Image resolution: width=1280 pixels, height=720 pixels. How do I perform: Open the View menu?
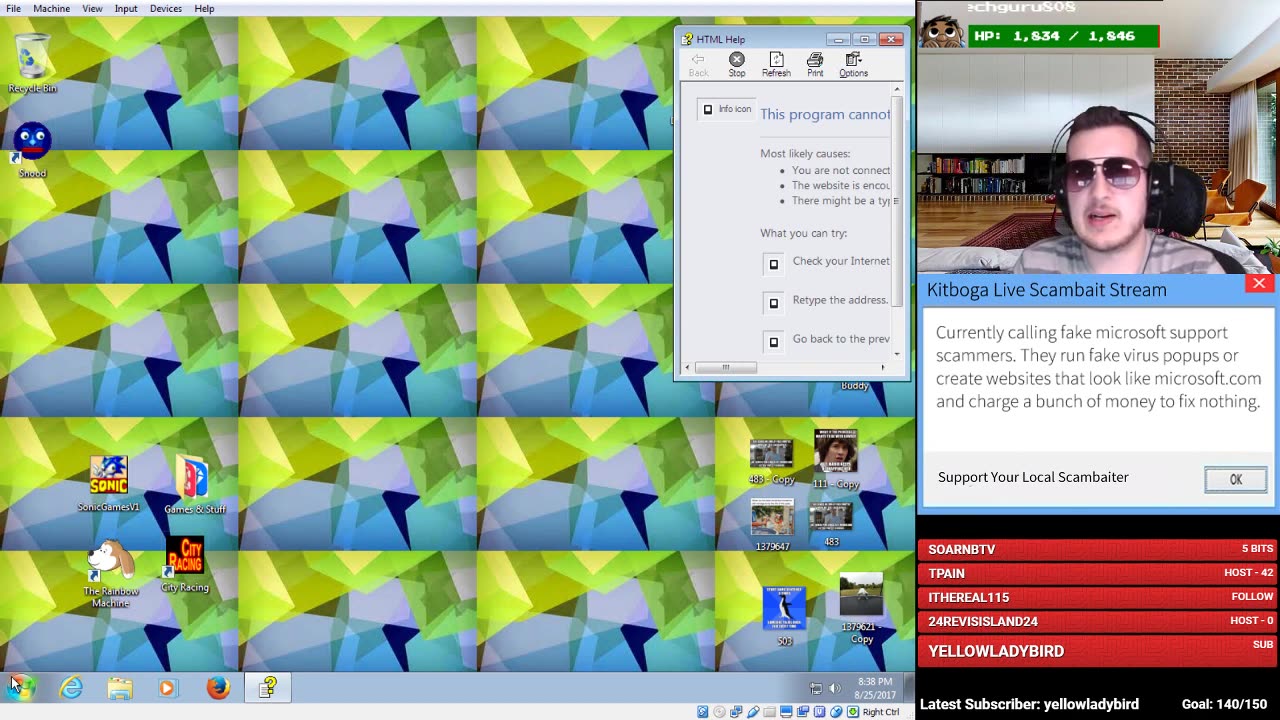coord(92,8)
